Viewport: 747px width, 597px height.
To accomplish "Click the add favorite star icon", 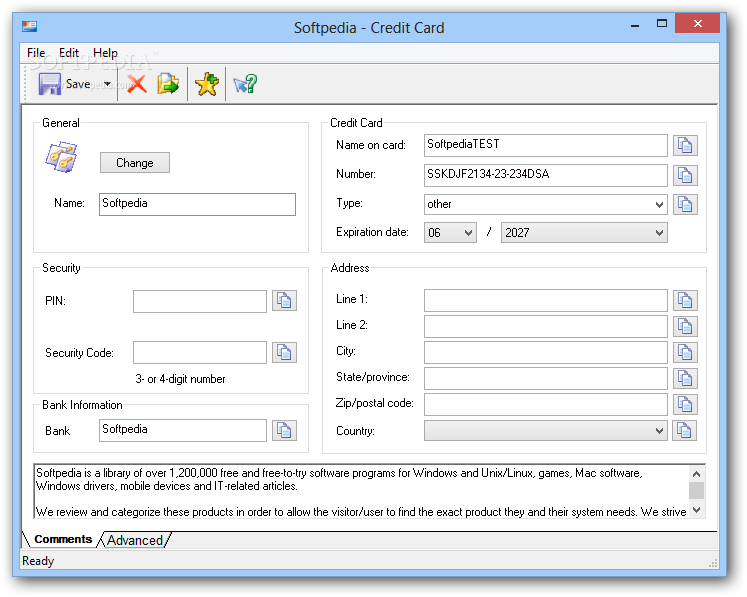I will coord(207,84).
